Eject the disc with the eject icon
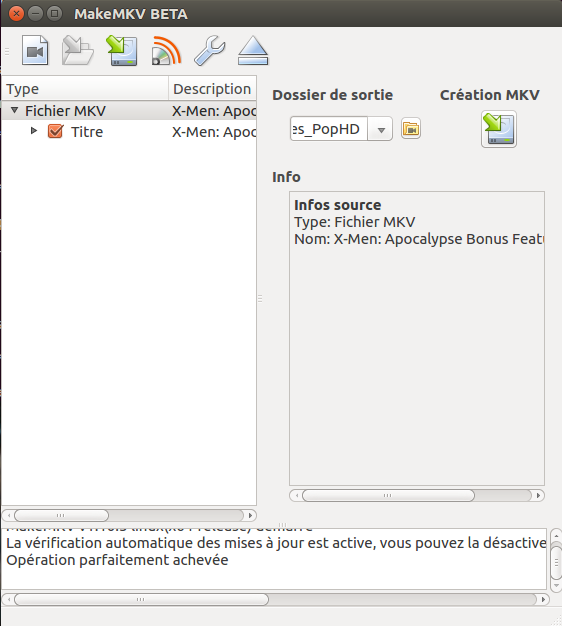The height and width of the screenshot is (626, 562). coord(253,50)
